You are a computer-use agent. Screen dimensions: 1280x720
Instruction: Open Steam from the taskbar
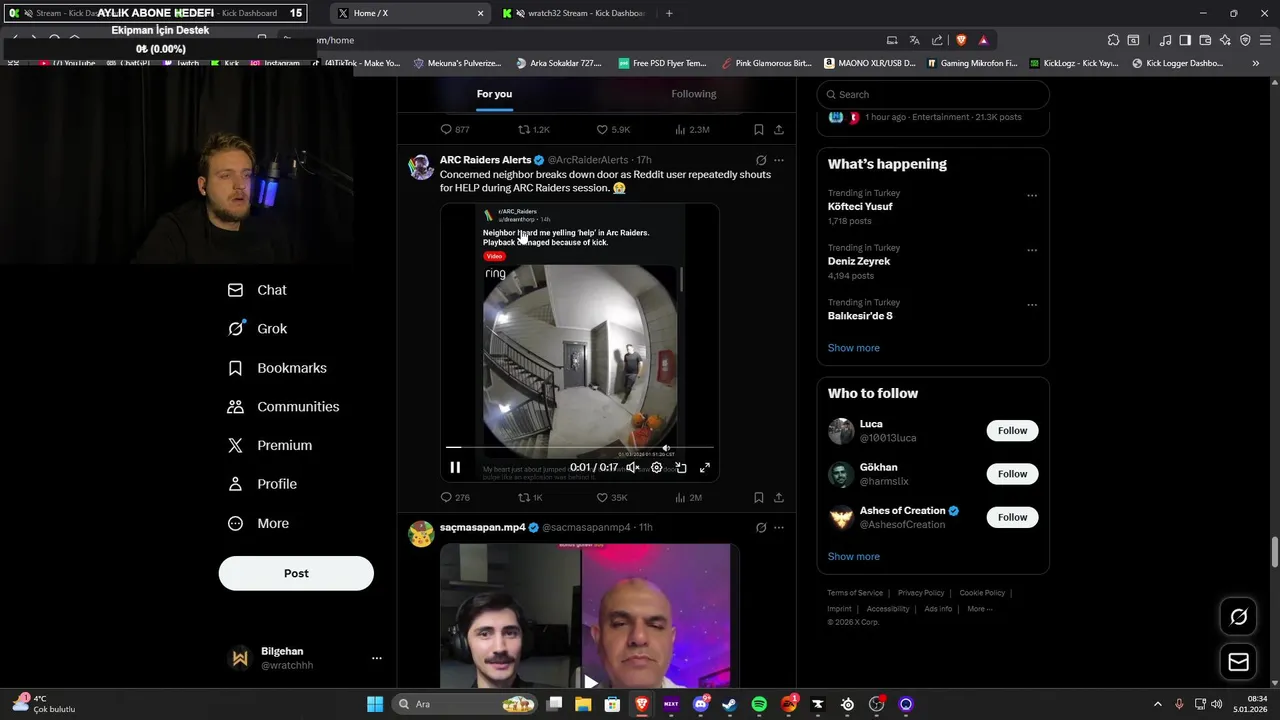click(729, 704)
